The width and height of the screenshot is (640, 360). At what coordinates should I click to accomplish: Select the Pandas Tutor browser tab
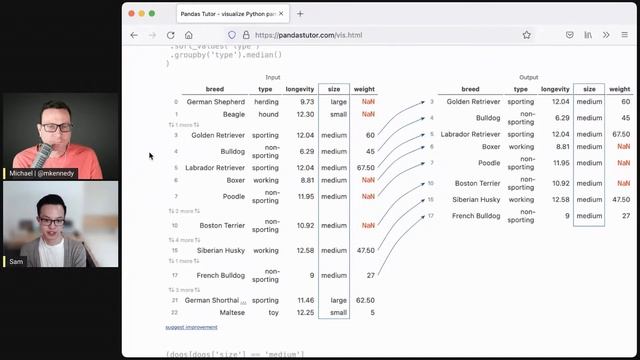pos(233,14)
